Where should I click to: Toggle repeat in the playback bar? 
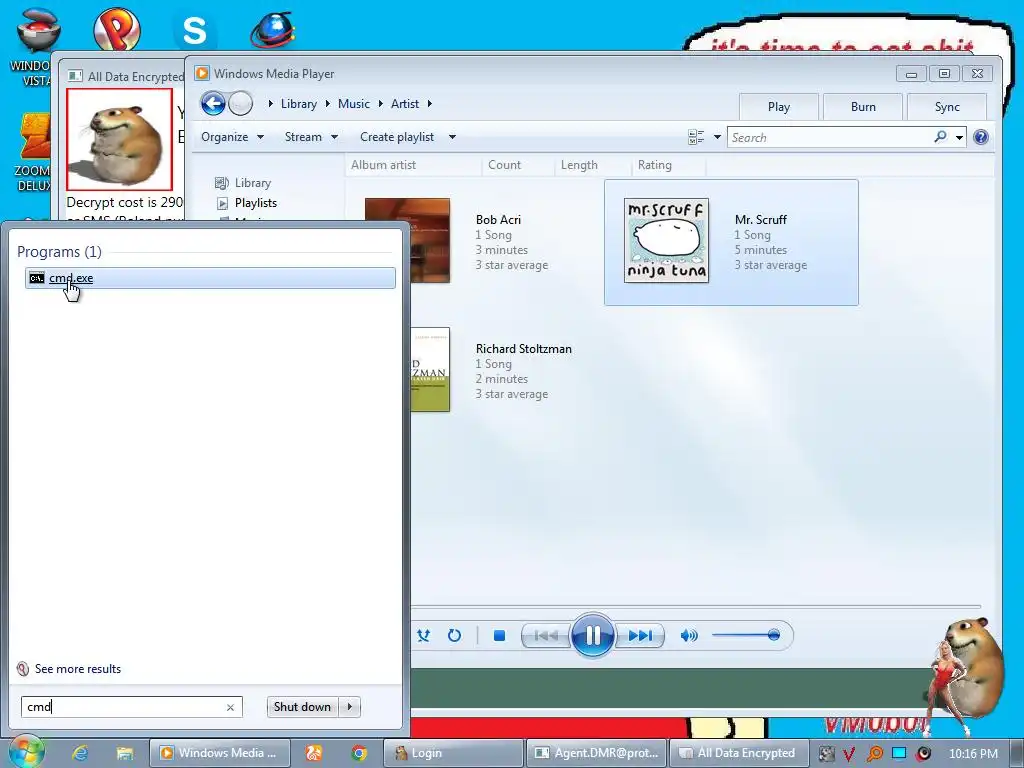(x=455, y=635)
